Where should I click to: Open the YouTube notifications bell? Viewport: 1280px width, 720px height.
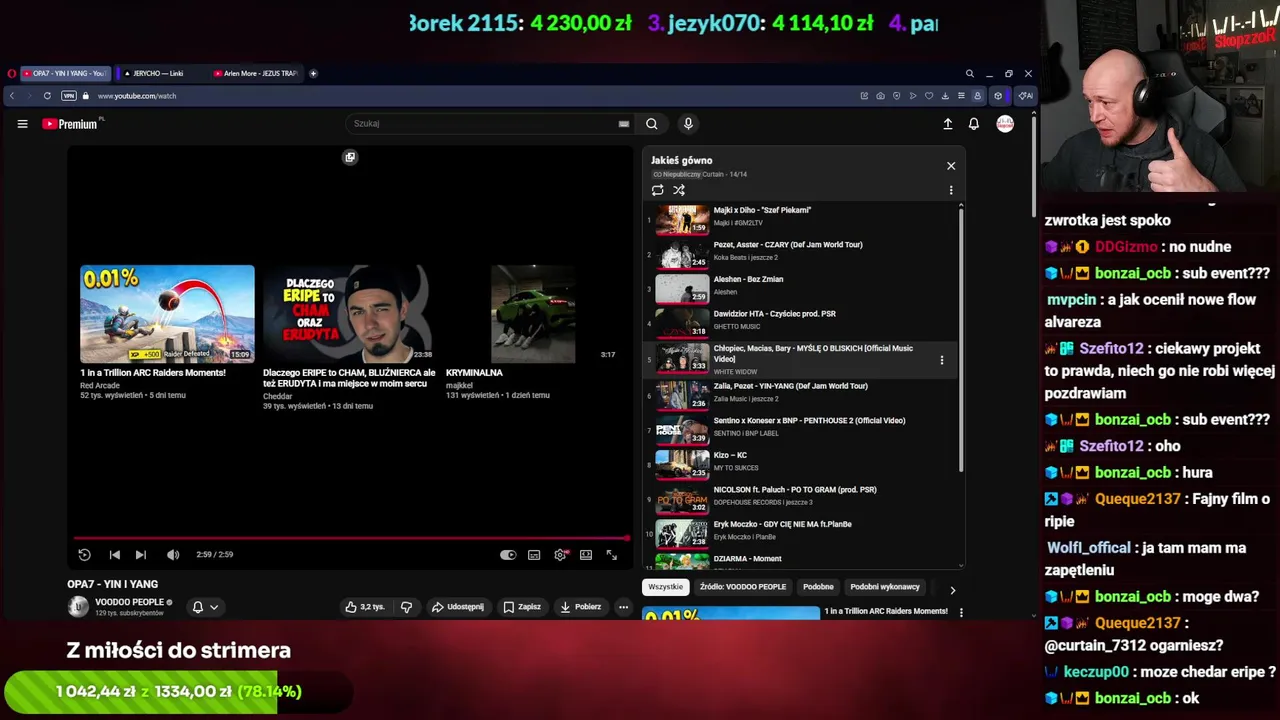974,124
